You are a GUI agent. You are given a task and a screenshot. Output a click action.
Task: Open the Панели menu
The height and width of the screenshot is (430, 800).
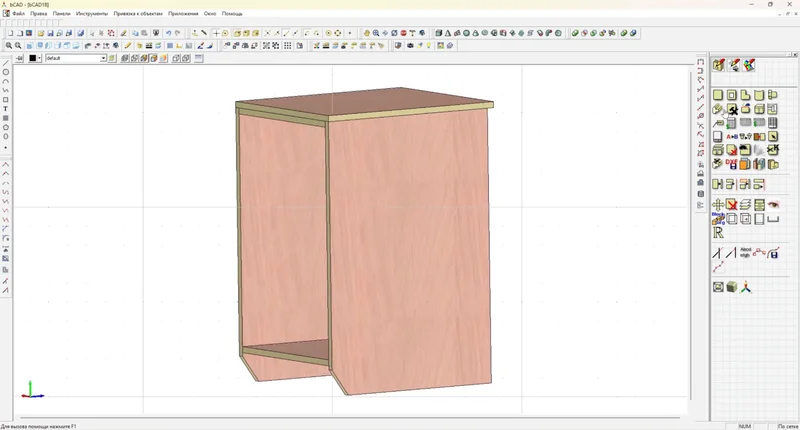click(x=62, y=14)
